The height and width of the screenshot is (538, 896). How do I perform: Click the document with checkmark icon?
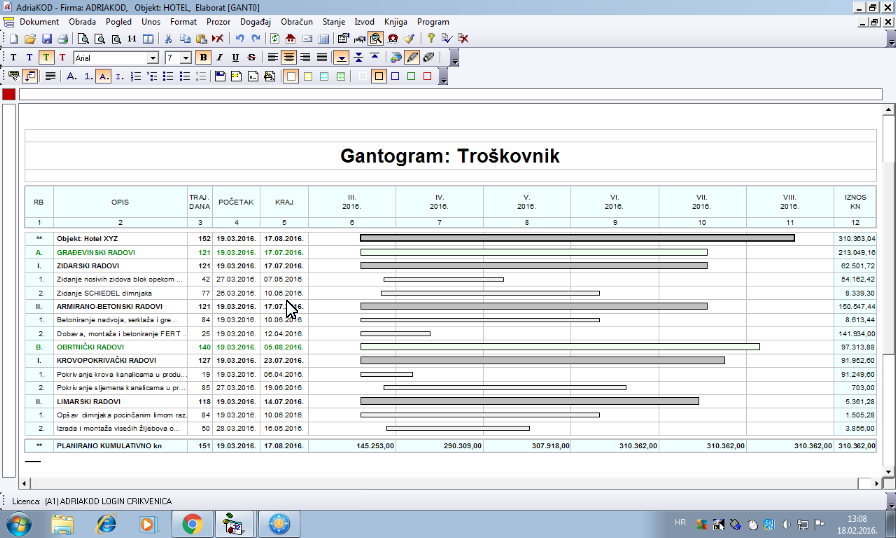[x=447, y=39]
